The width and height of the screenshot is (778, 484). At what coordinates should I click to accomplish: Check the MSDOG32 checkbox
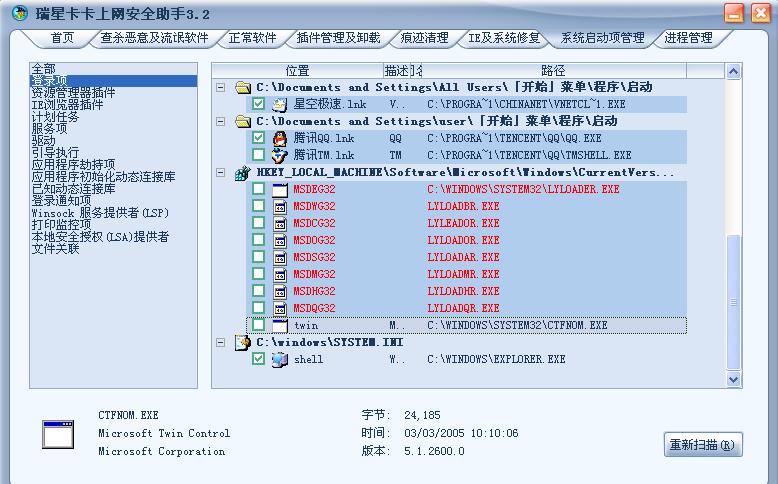[x=258, y=240]
